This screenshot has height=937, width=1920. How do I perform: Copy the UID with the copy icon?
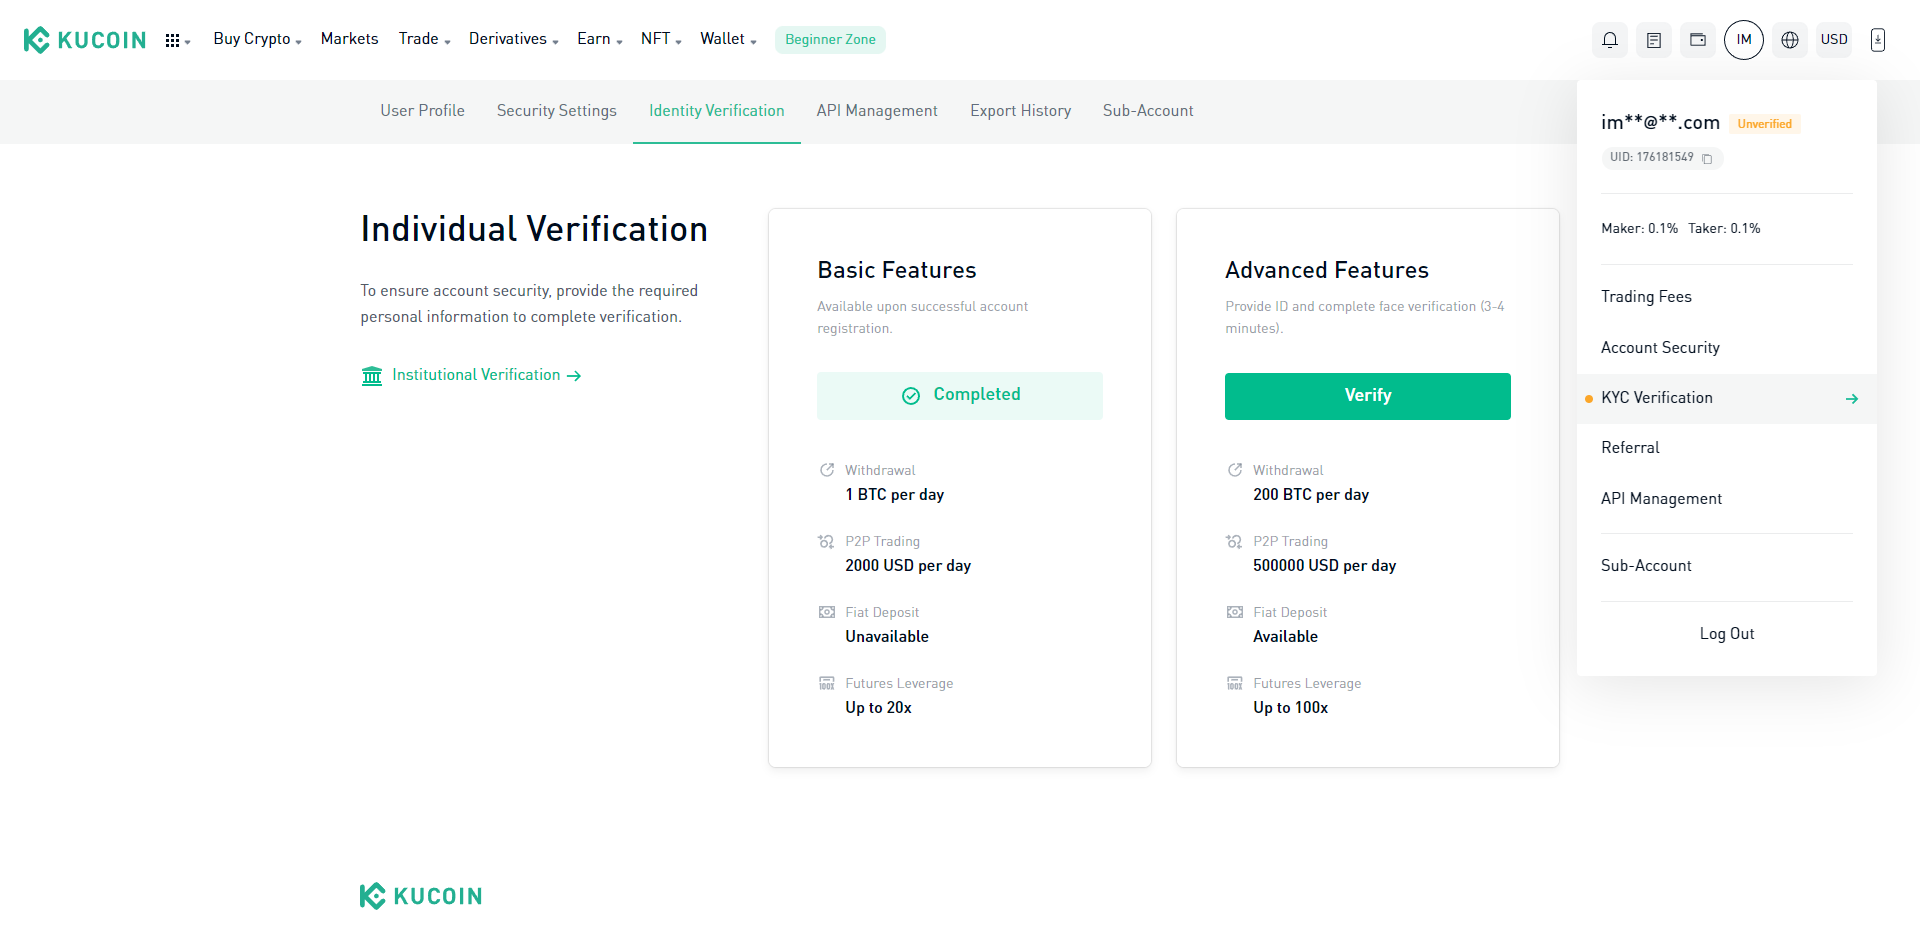[1707, 158]
